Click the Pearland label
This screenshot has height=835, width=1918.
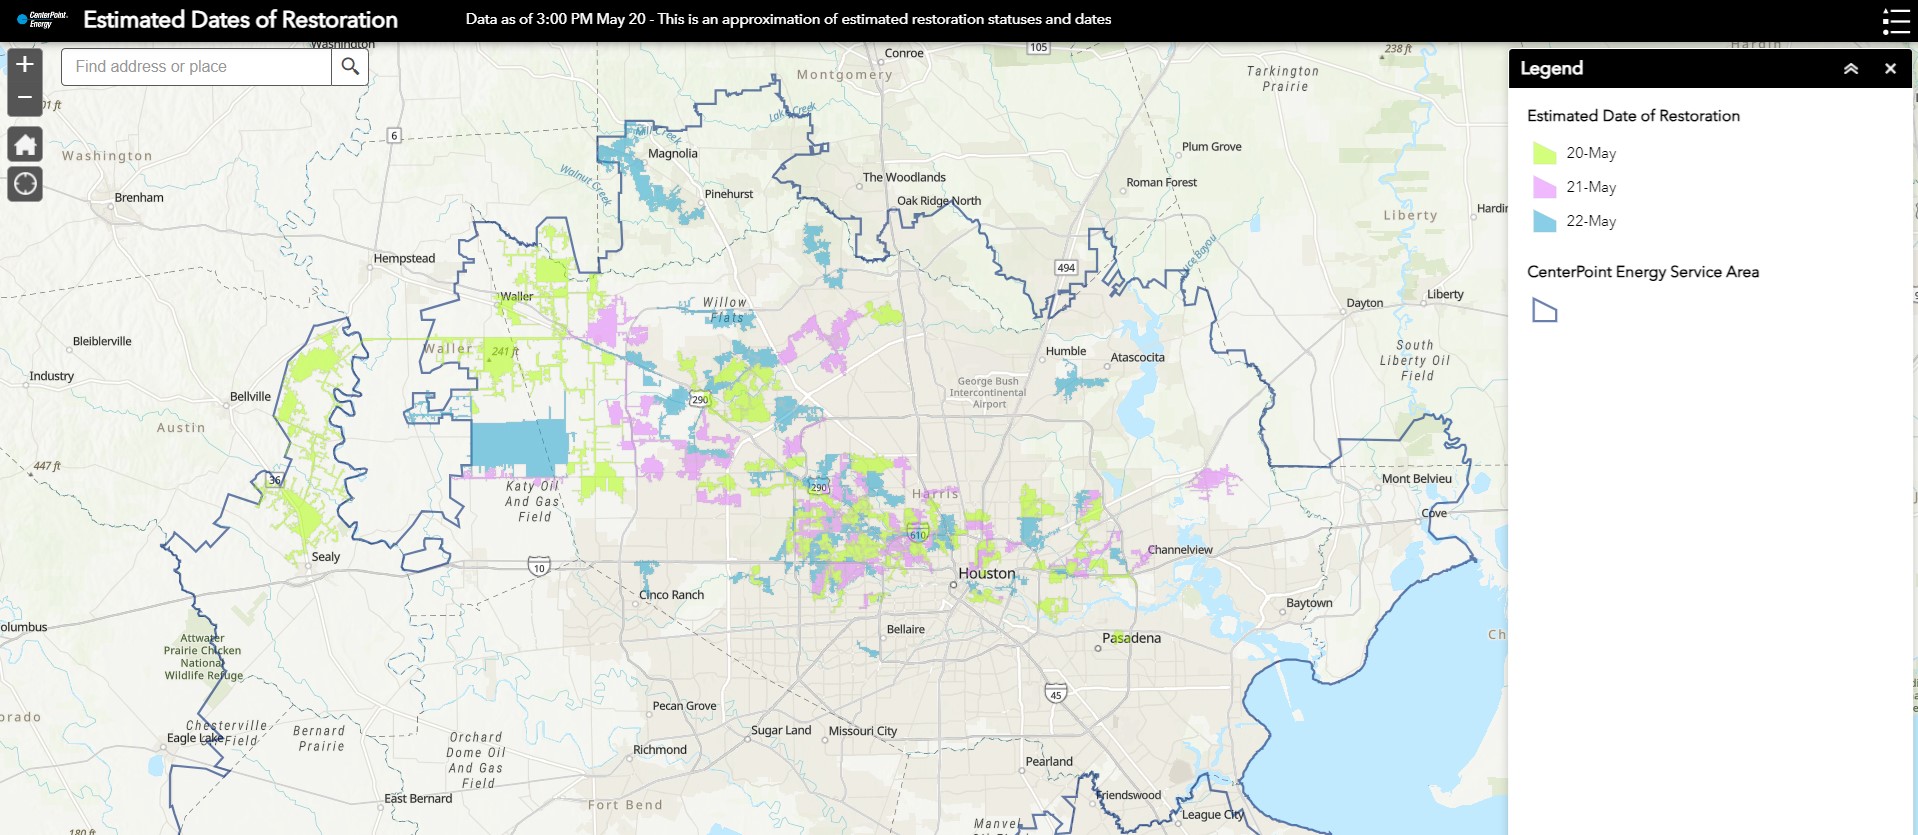coord(1049,761)
